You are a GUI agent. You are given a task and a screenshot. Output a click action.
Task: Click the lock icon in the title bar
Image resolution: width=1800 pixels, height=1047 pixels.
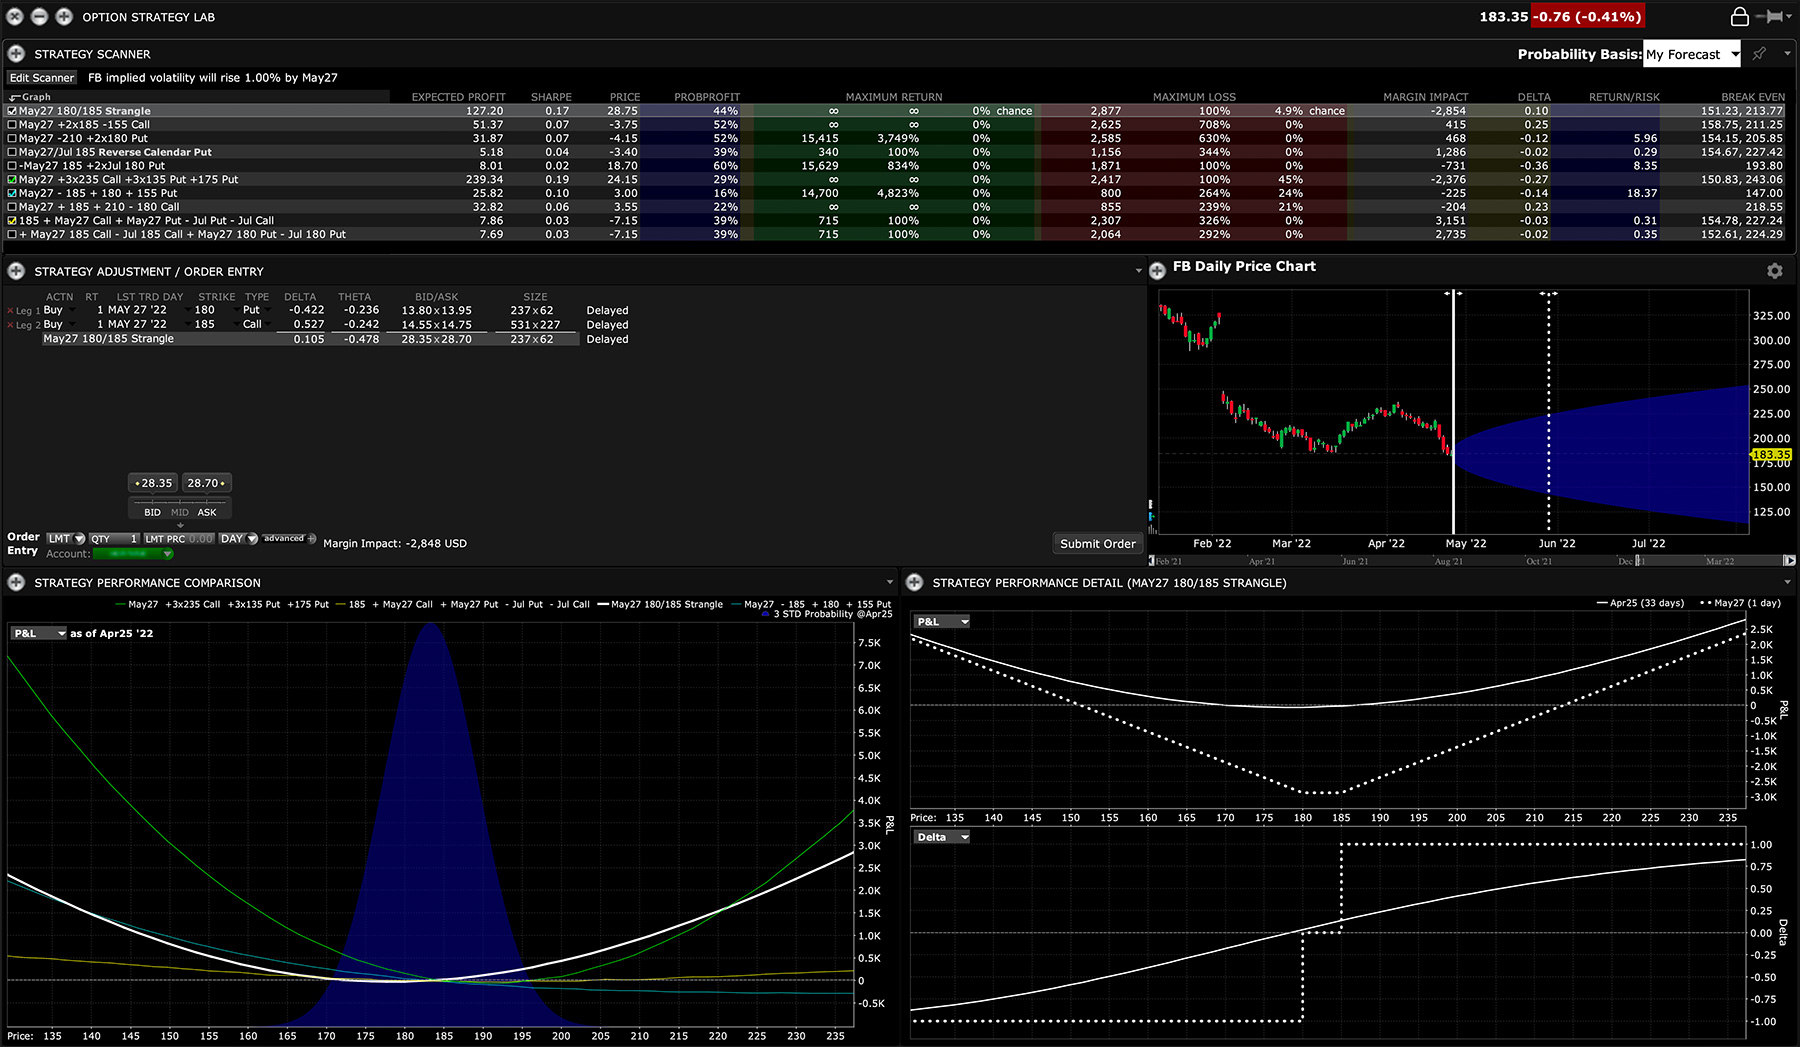click(x=1740, y=16)
